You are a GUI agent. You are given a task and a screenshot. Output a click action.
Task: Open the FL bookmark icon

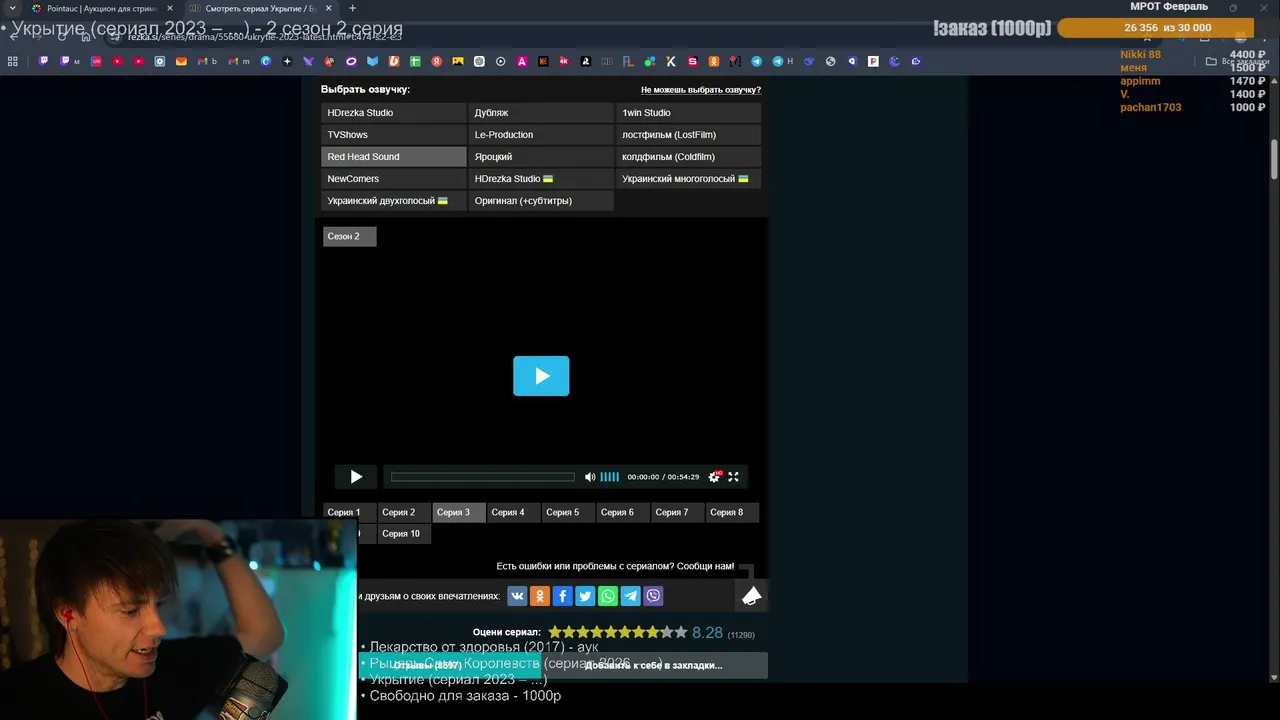(x=628, y=61)
